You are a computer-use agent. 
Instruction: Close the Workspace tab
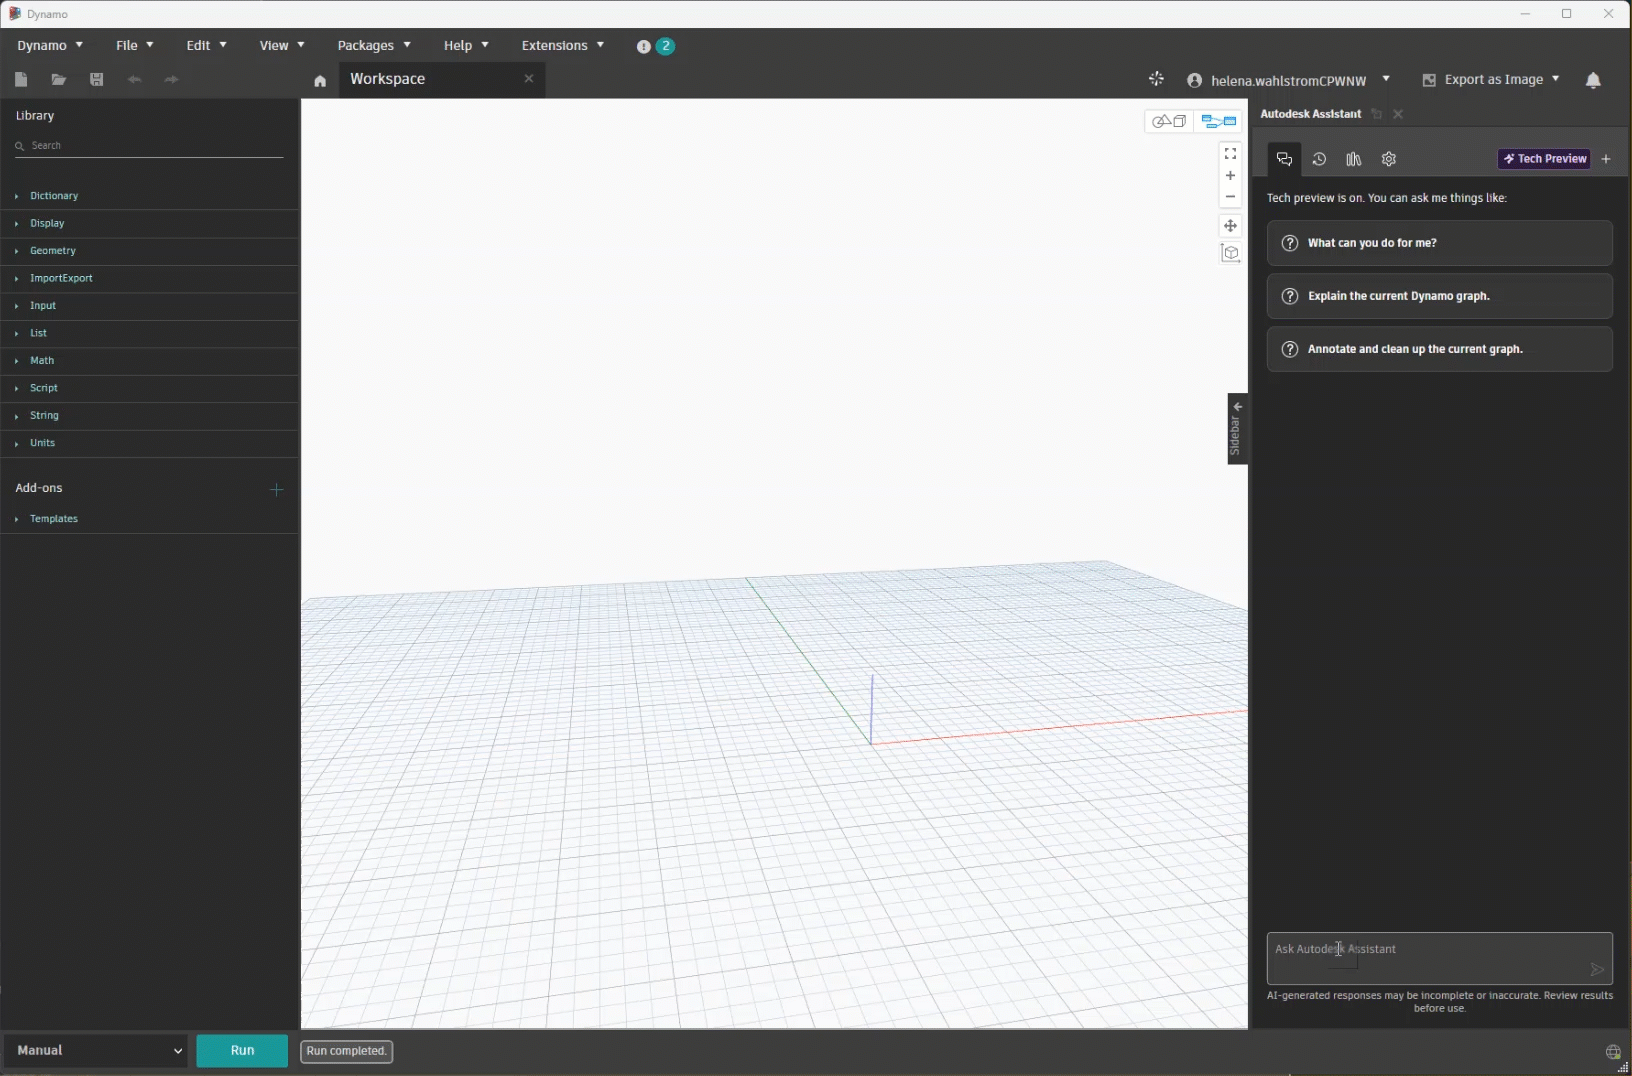pyautogui.click(x=529, y=79)
